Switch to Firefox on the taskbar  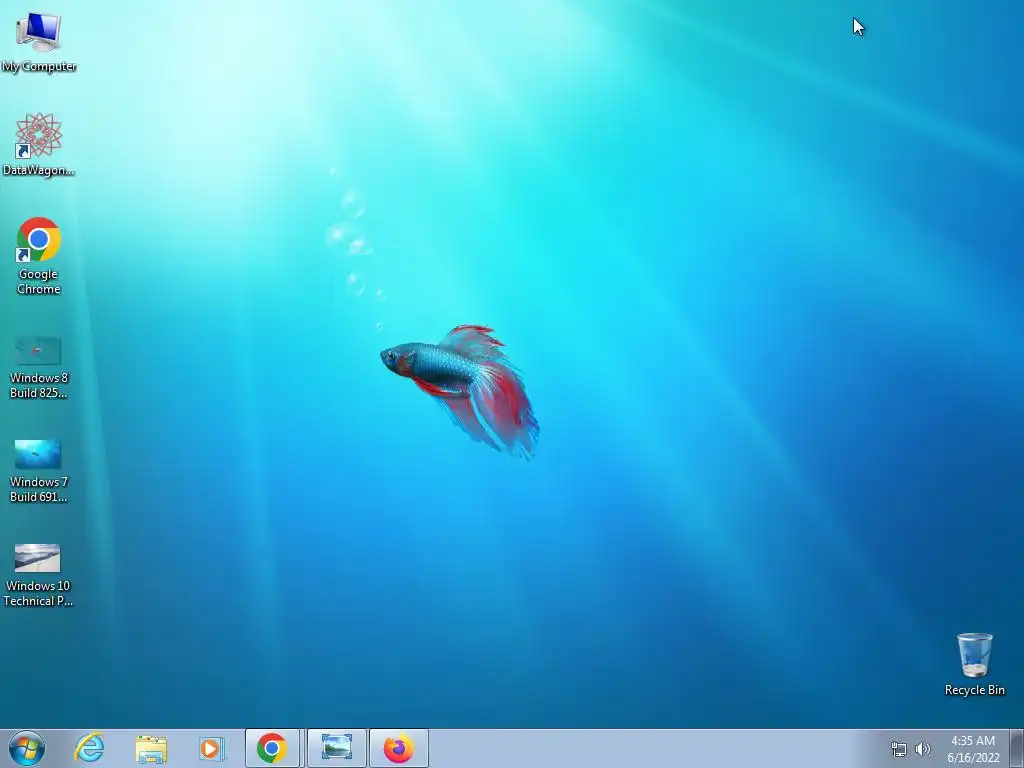pyautogui.click(x=398, y=748)
